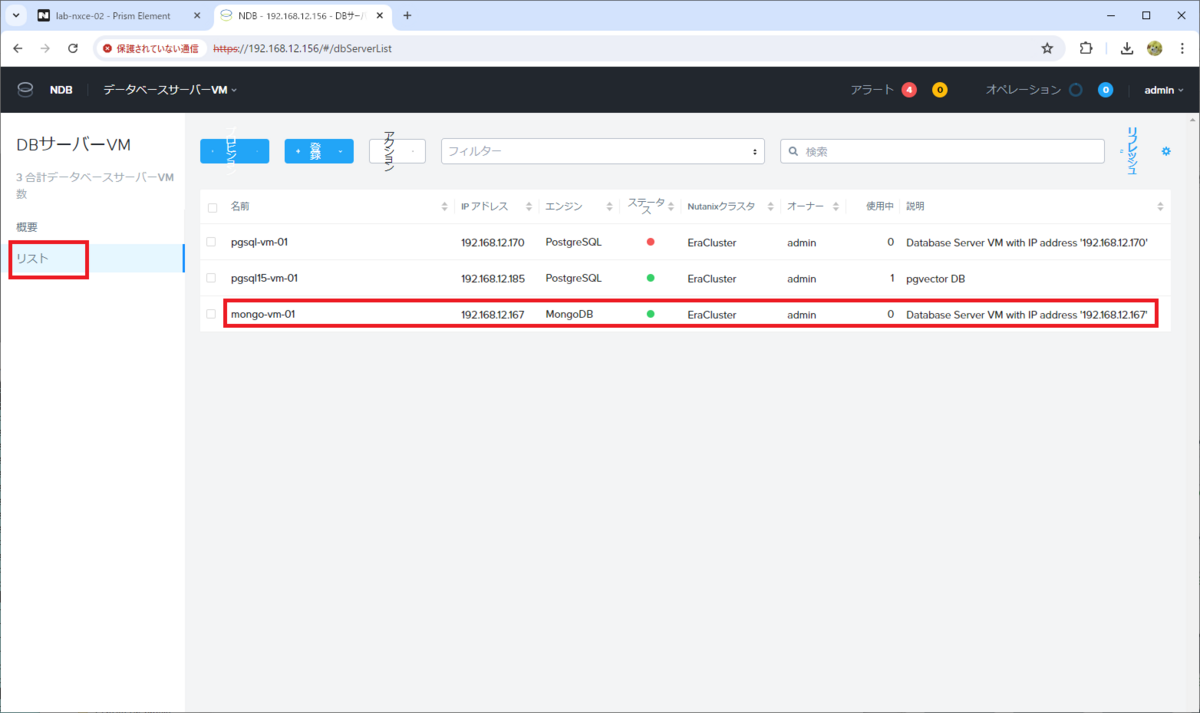1200x713 pixels.
Task: Open the tab search dropdown arrow
Action: [14, 16]
